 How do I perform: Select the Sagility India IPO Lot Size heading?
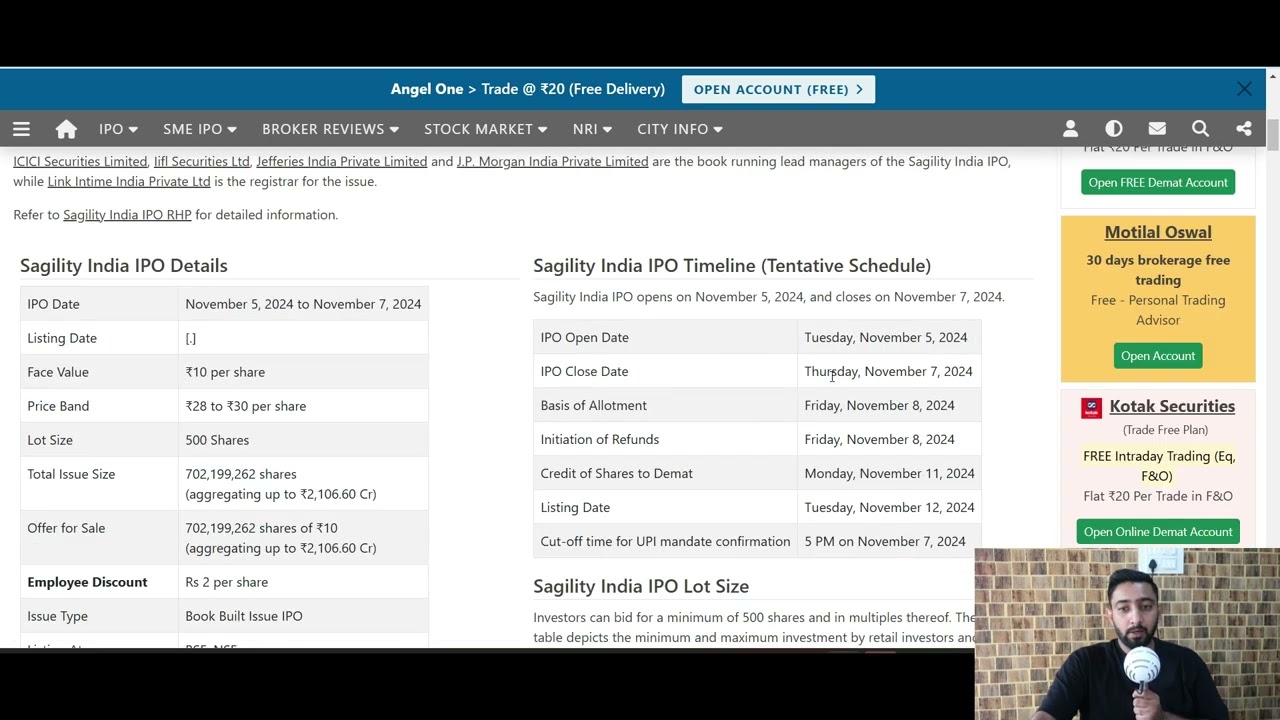[x=641, y=586]
